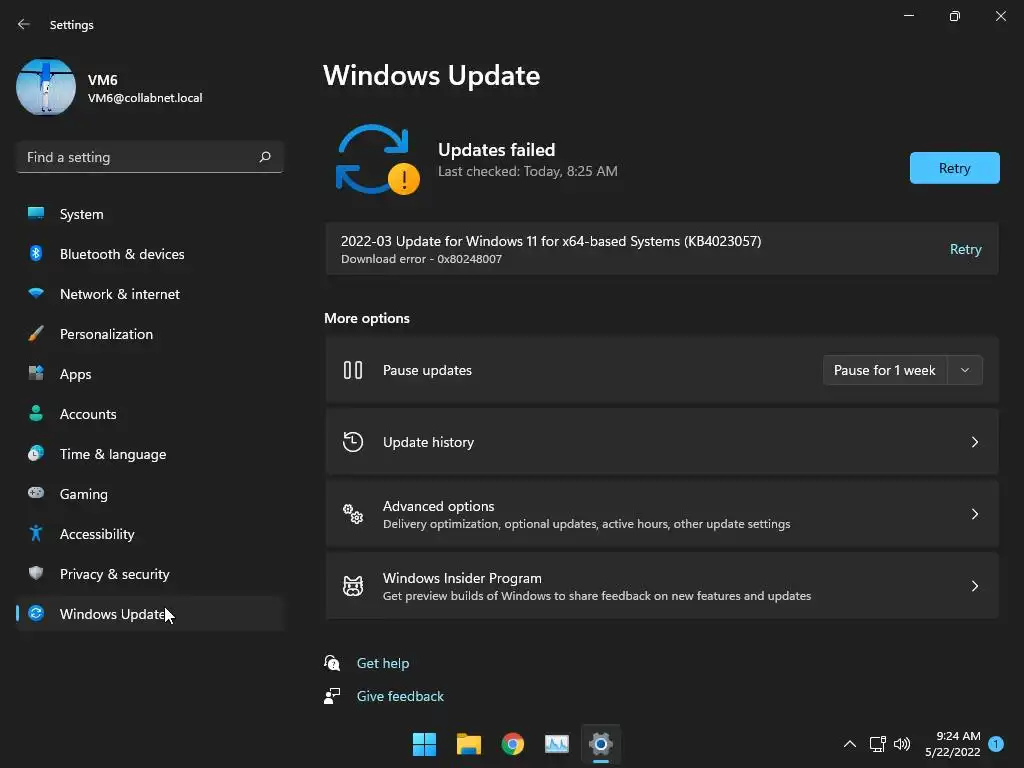Expand the Windows Insider Program chevron

coord(974,586)
